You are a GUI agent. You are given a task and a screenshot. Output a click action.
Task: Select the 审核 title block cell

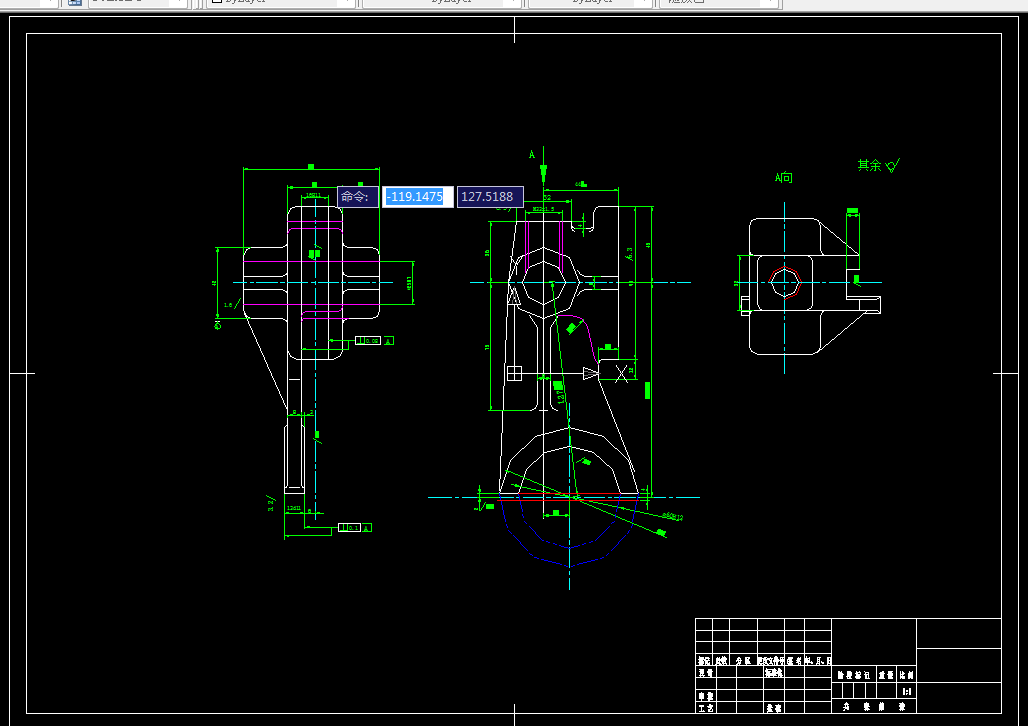click(x=706, y=696)
